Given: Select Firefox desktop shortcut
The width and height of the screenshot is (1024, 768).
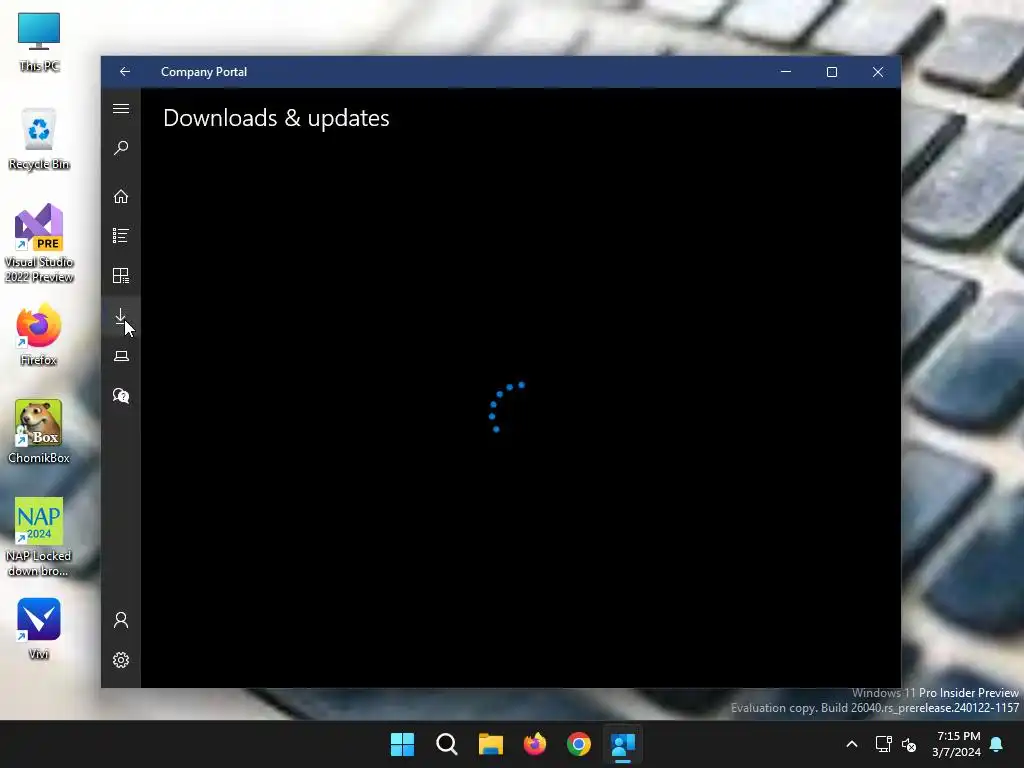Looking at the screenshot, I should click(x=39, y=334).
